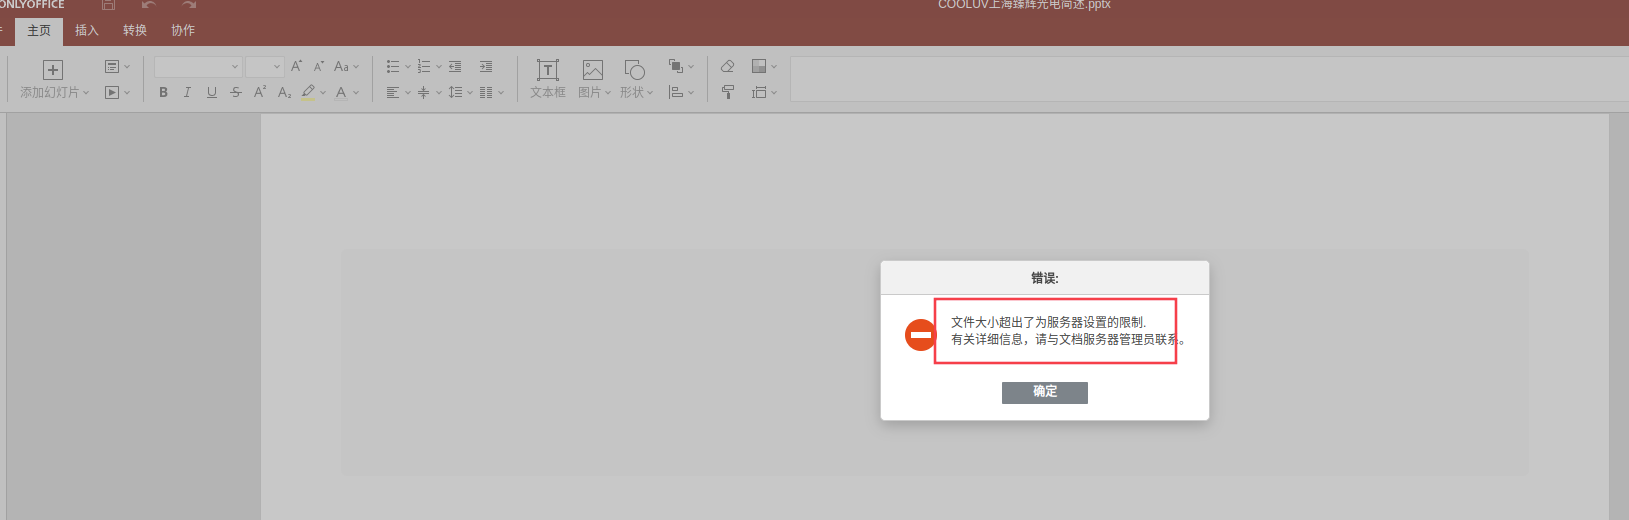Decrease font size with the smaller A icon
Screen dimensions: 1629x520
(319, 66)
